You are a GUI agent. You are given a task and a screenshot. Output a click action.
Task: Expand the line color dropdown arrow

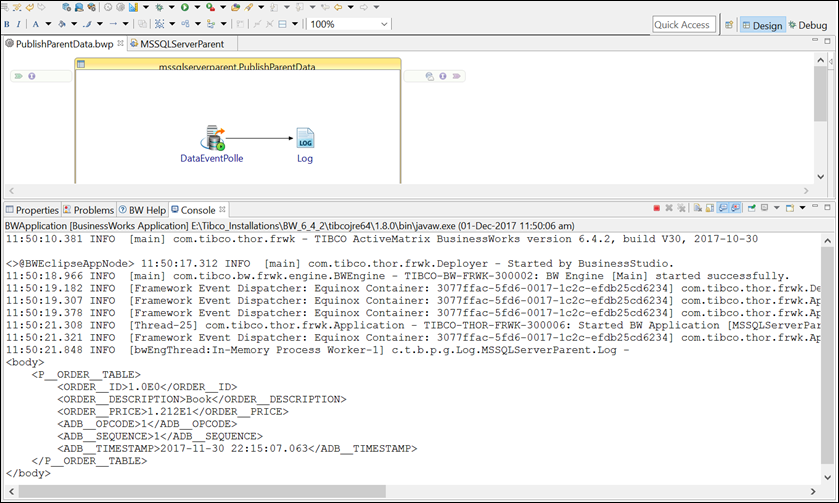100,24
